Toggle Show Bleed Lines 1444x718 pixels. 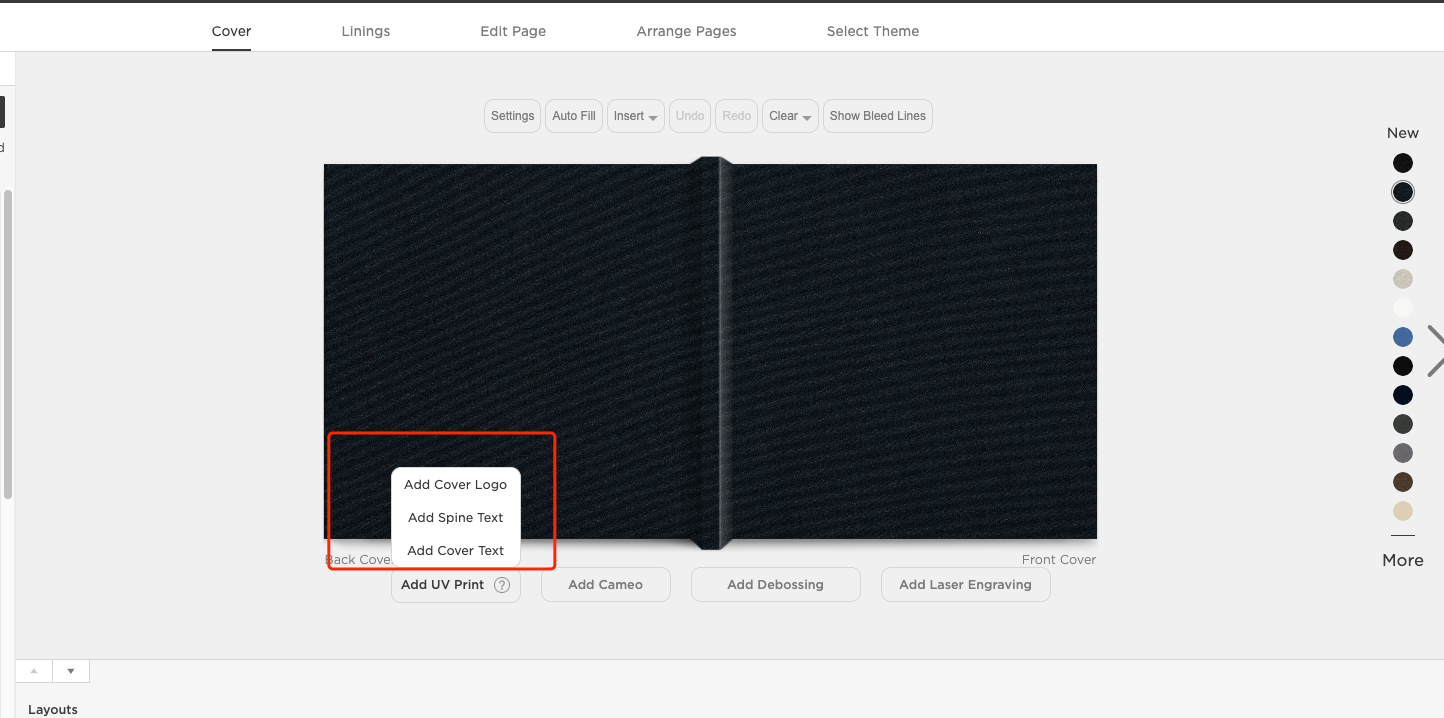878,116
